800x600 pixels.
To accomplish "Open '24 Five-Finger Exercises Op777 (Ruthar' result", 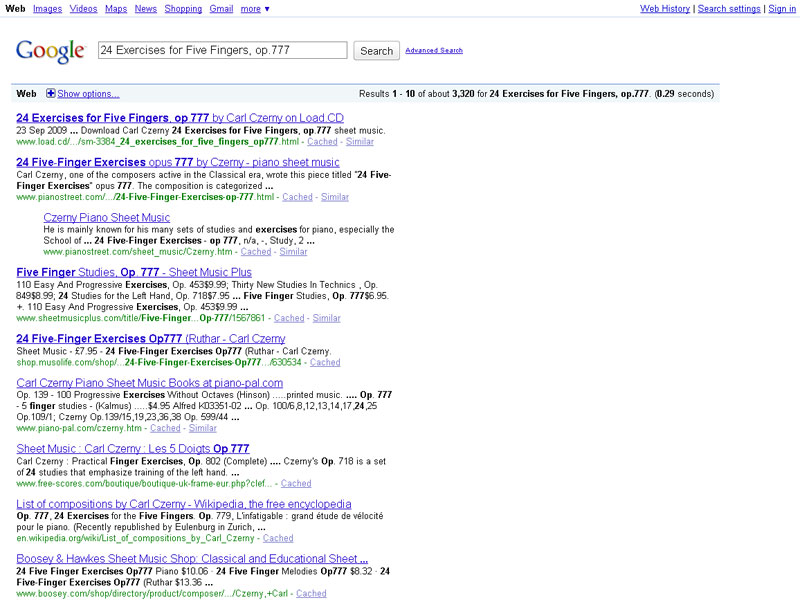I will pos(151,339).
